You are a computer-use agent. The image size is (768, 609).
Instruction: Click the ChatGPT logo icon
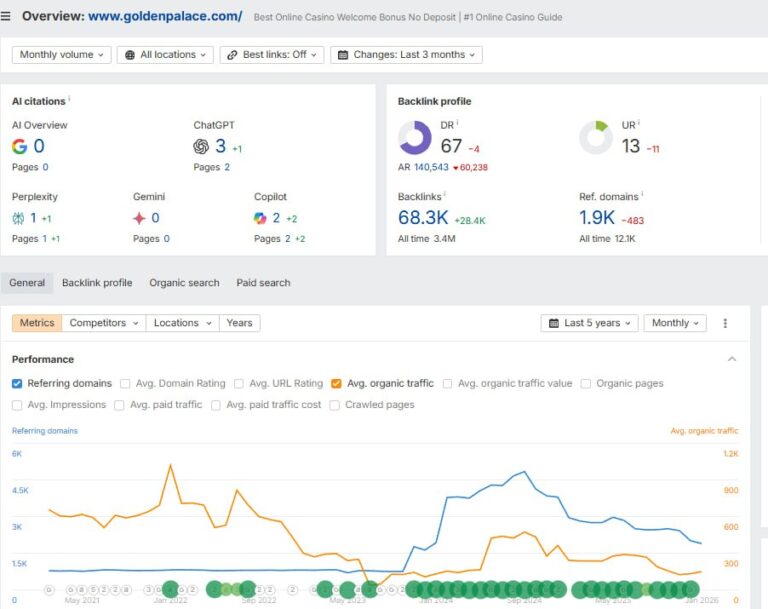coord(201,146)
